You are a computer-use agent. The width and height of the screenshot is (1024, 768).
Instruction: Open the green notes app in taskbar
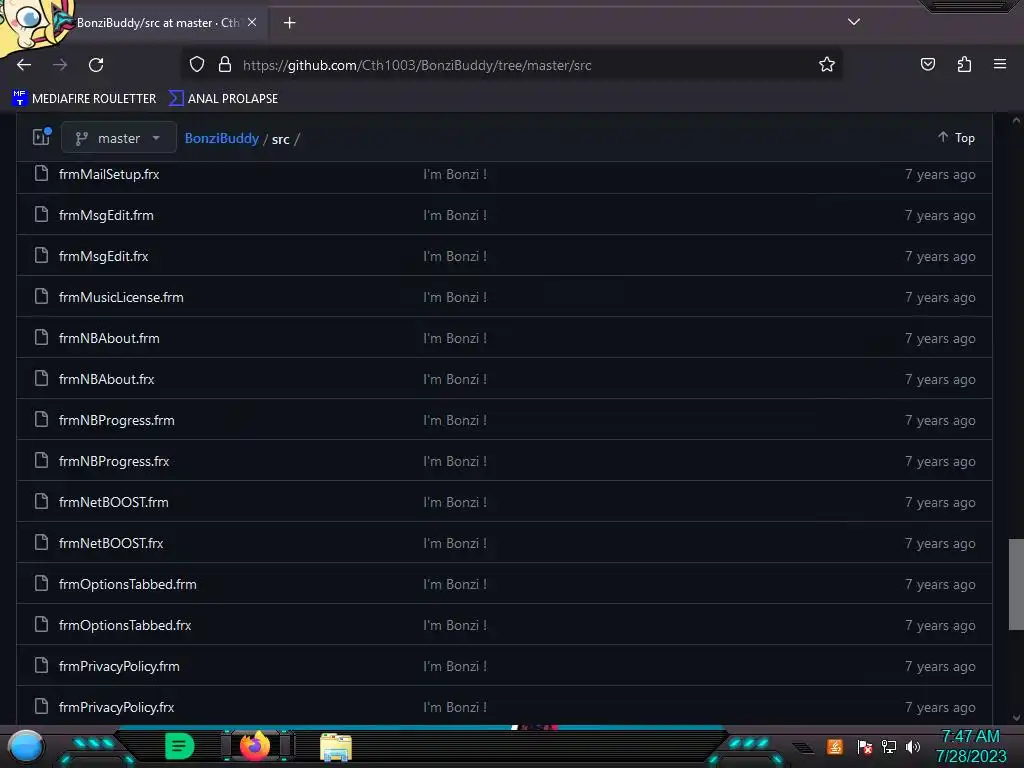pyautogui.click(x=180, y=746)
